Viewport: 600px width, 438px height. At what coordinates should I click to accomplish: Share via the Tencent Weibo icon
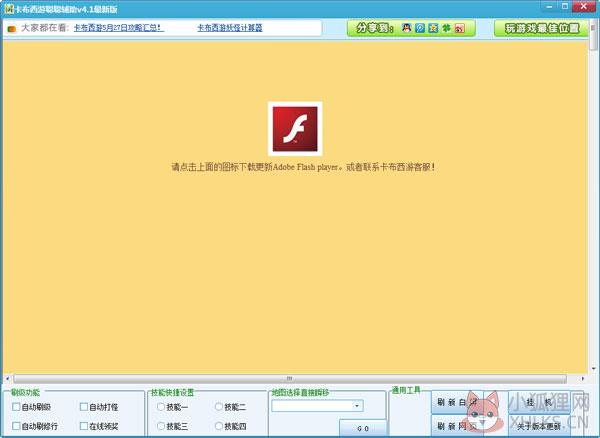[x=420, y=28]
